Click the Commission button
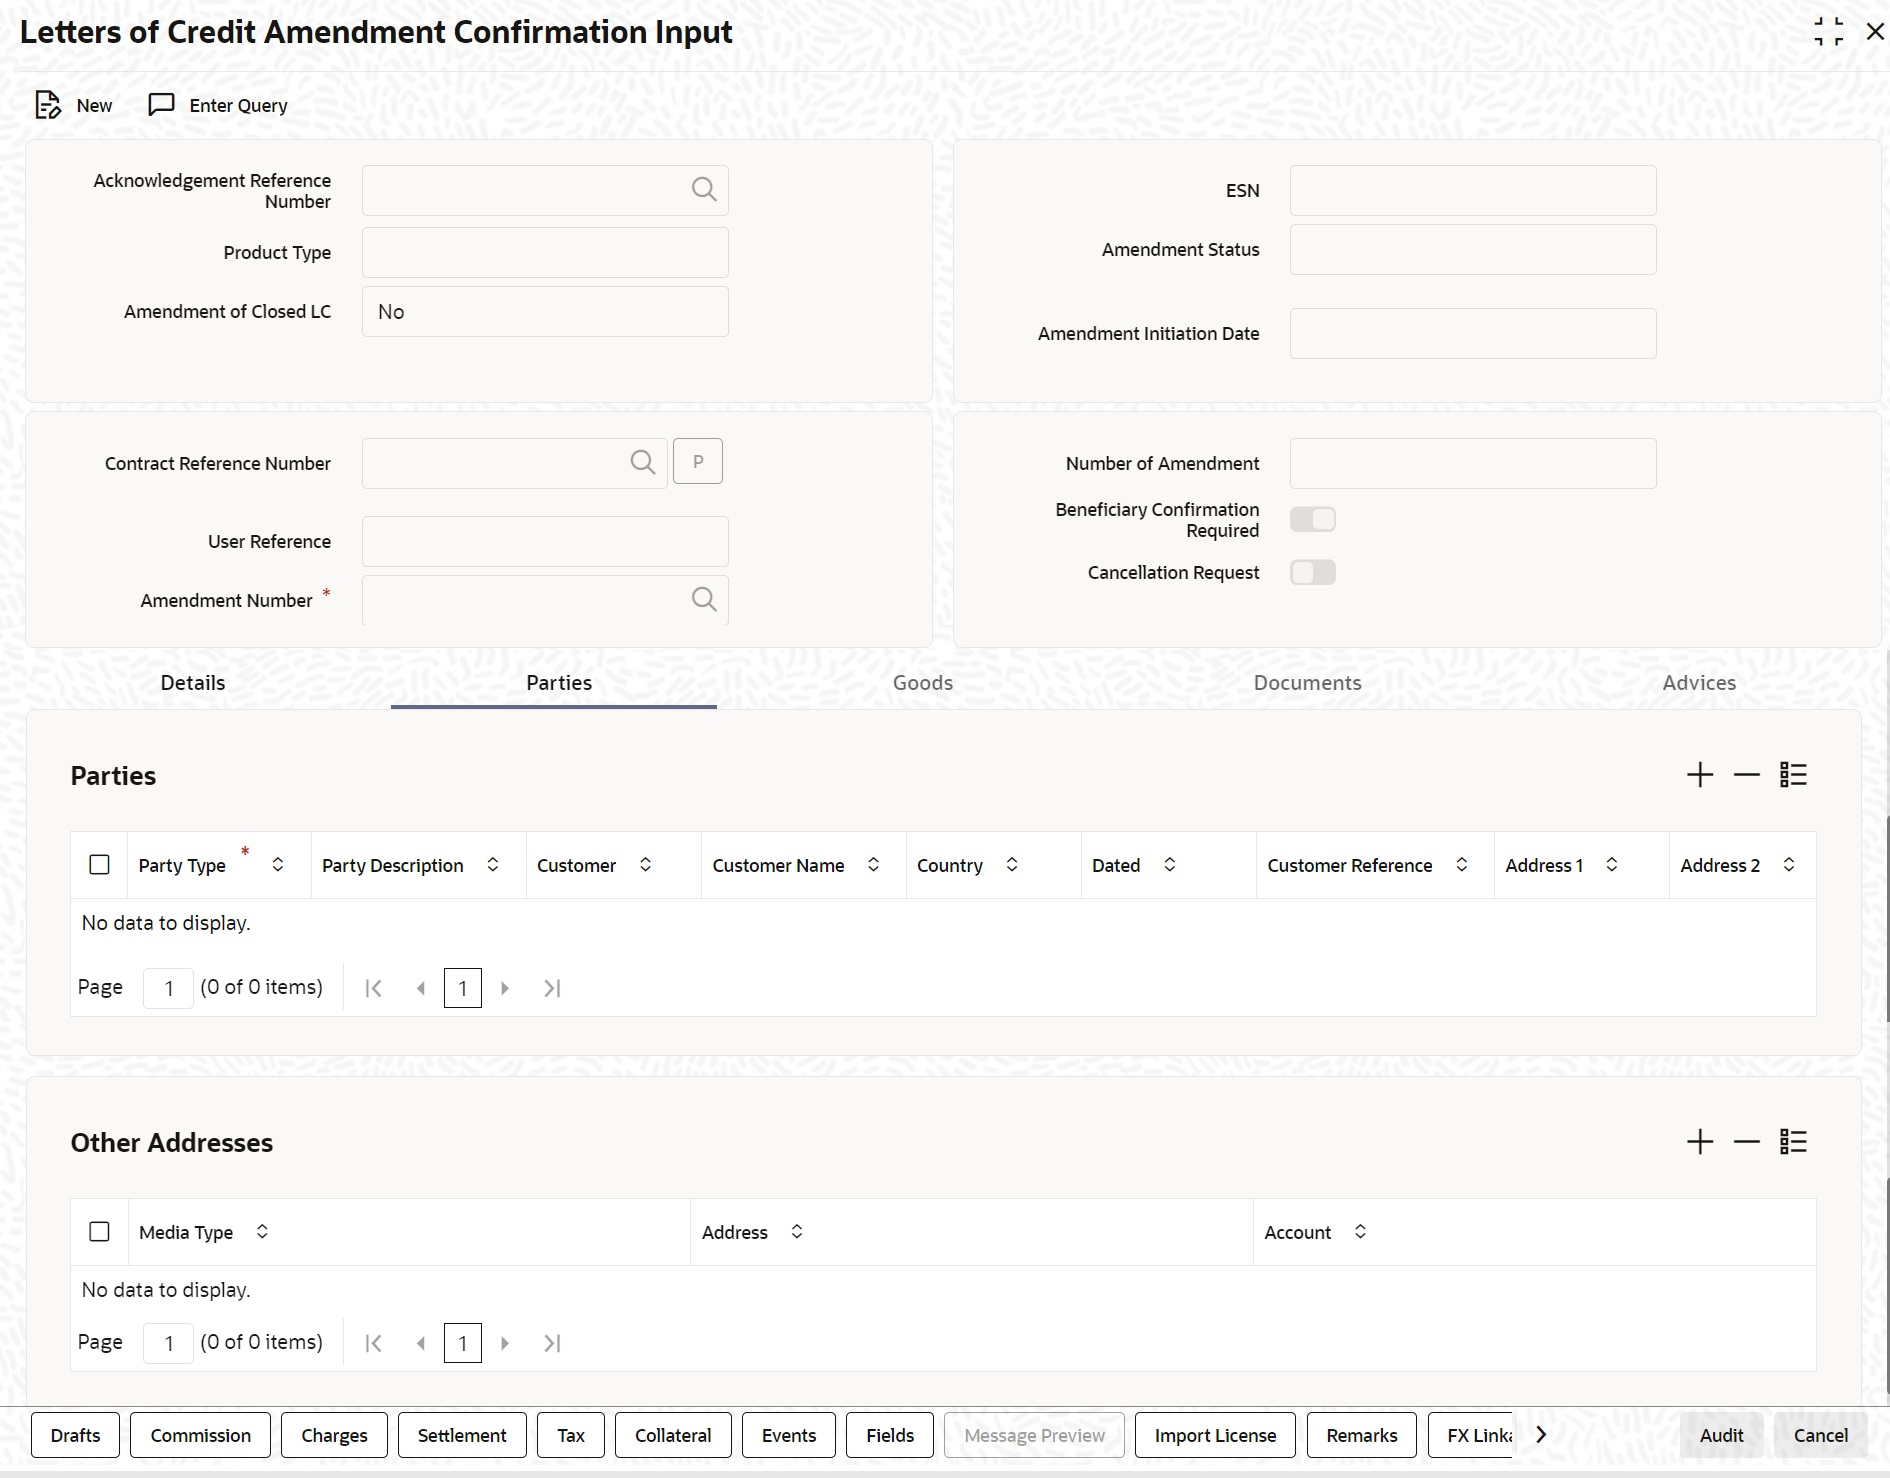 click(x=200, y=1435)
